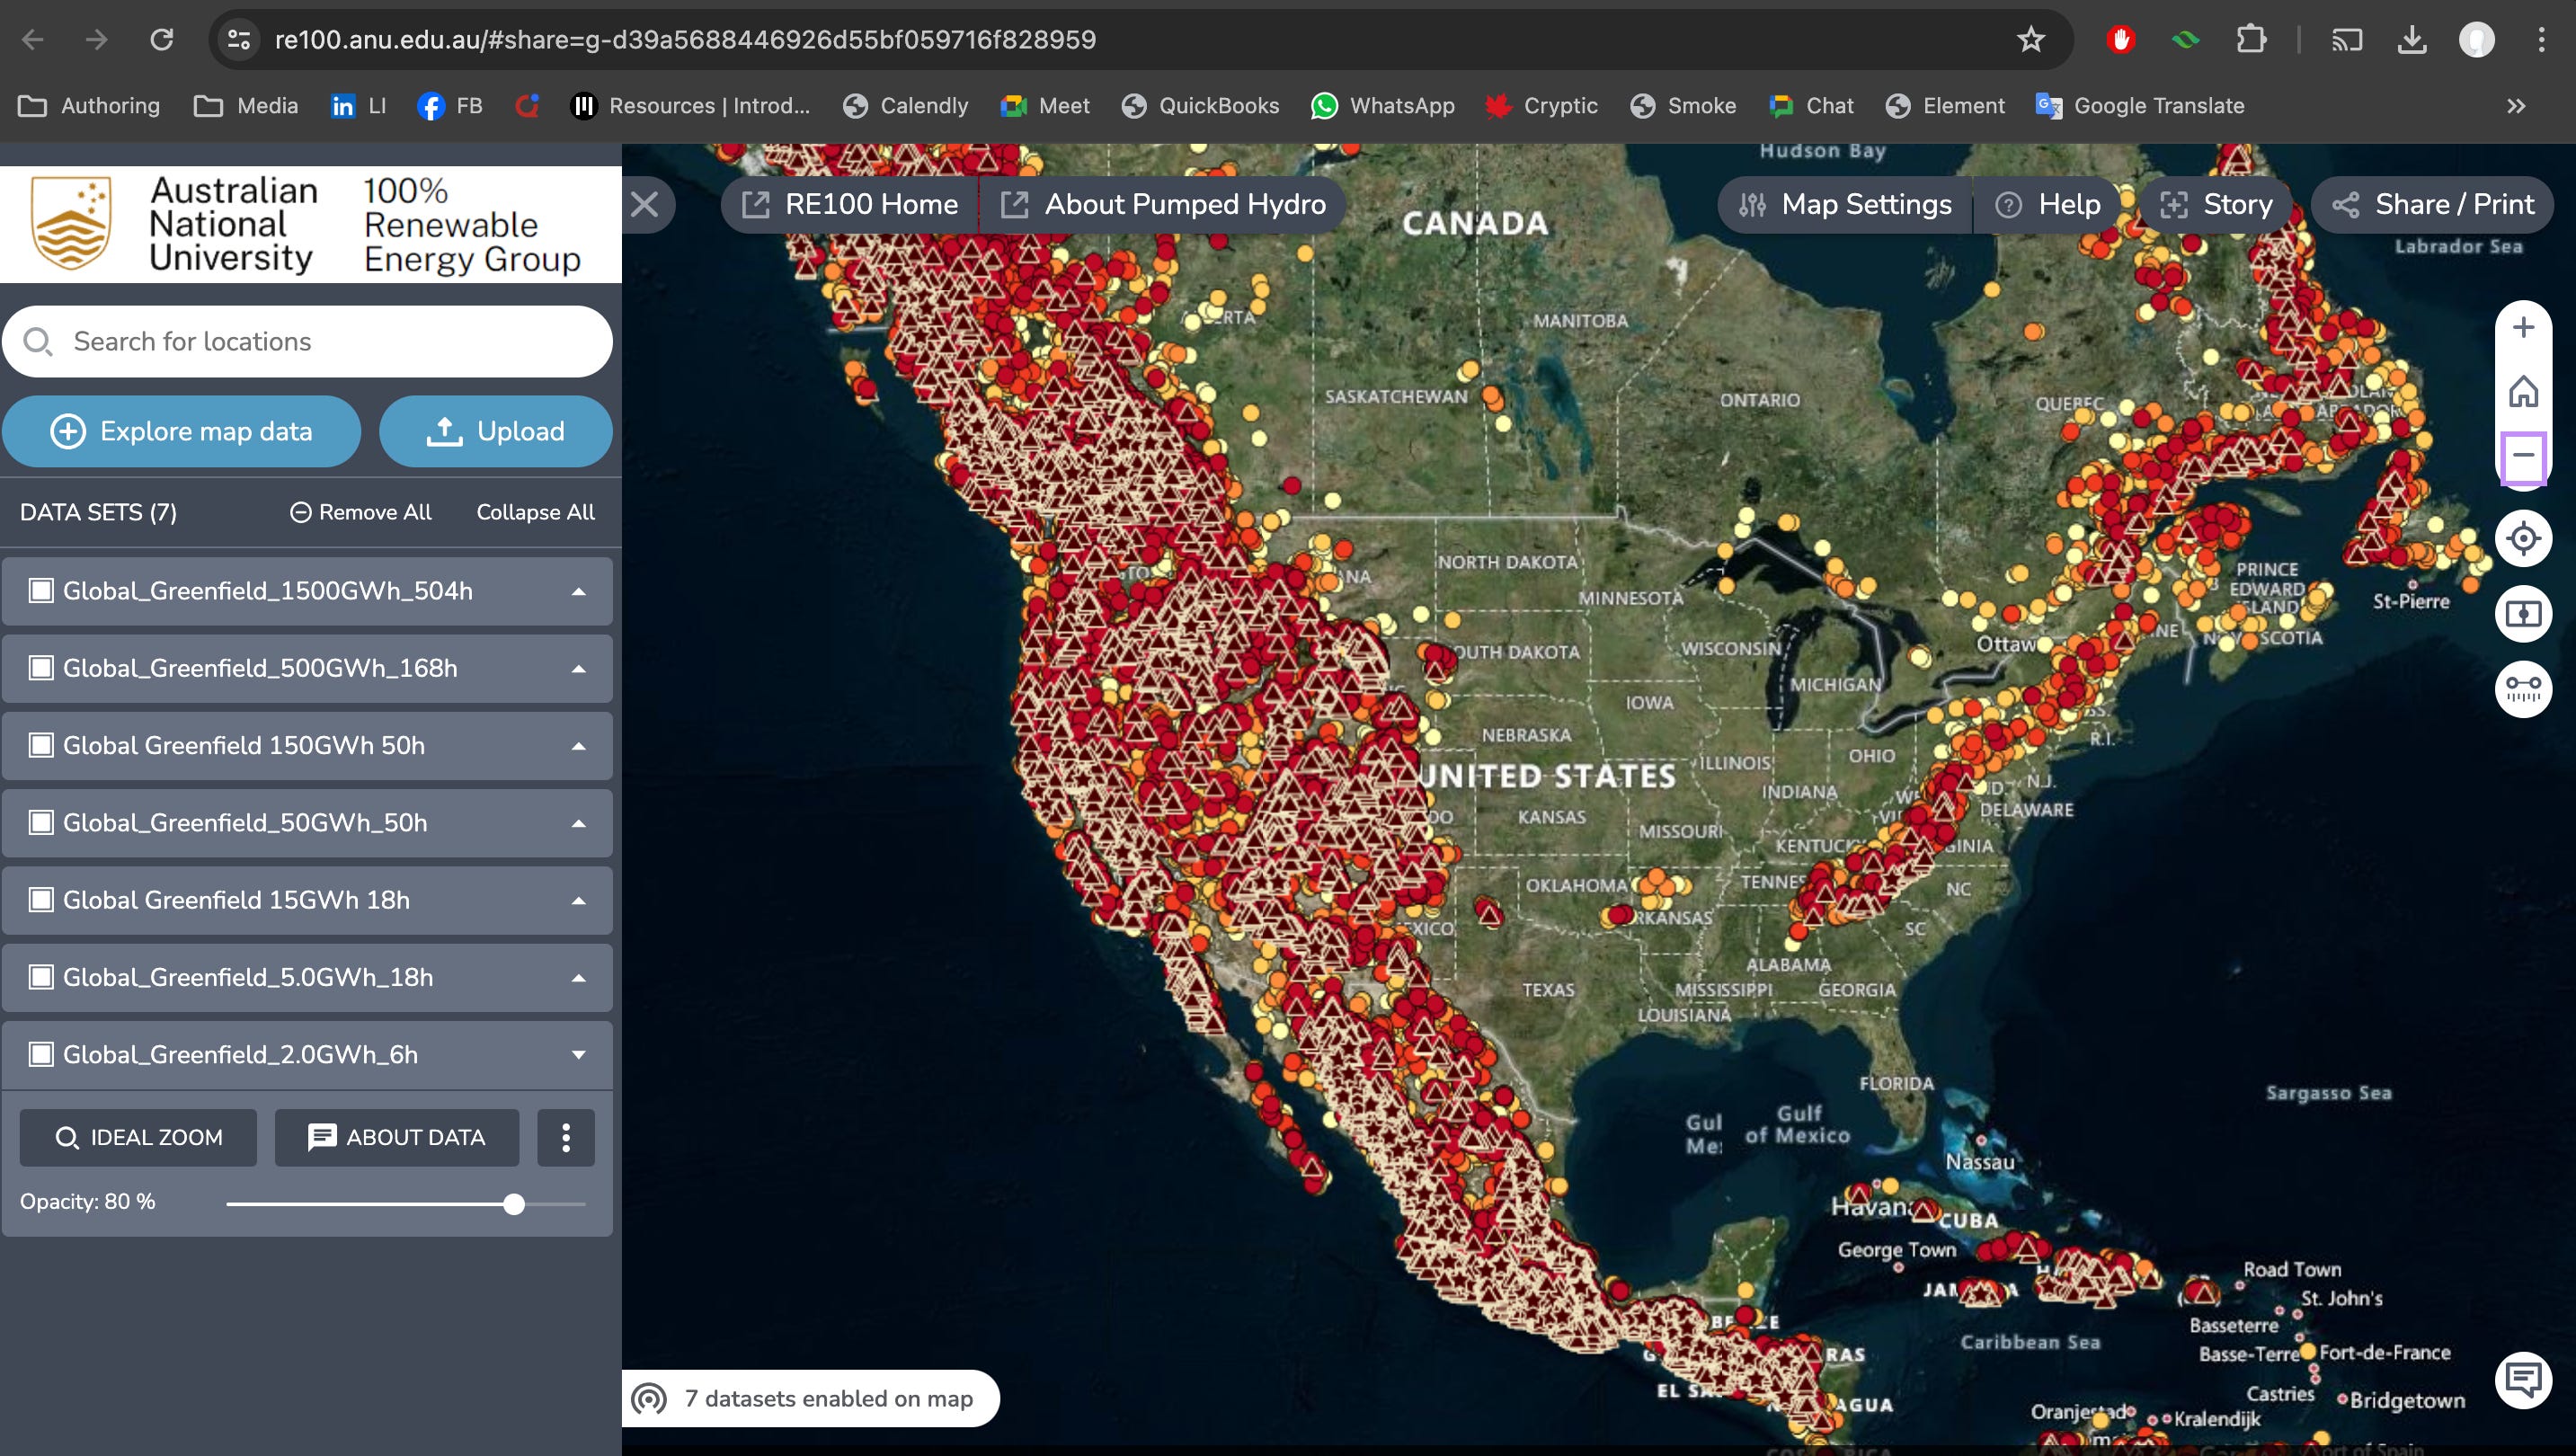Toggle Global_Greenfield_2.0GWh_6h checkbox

[x=41, y=1054]
